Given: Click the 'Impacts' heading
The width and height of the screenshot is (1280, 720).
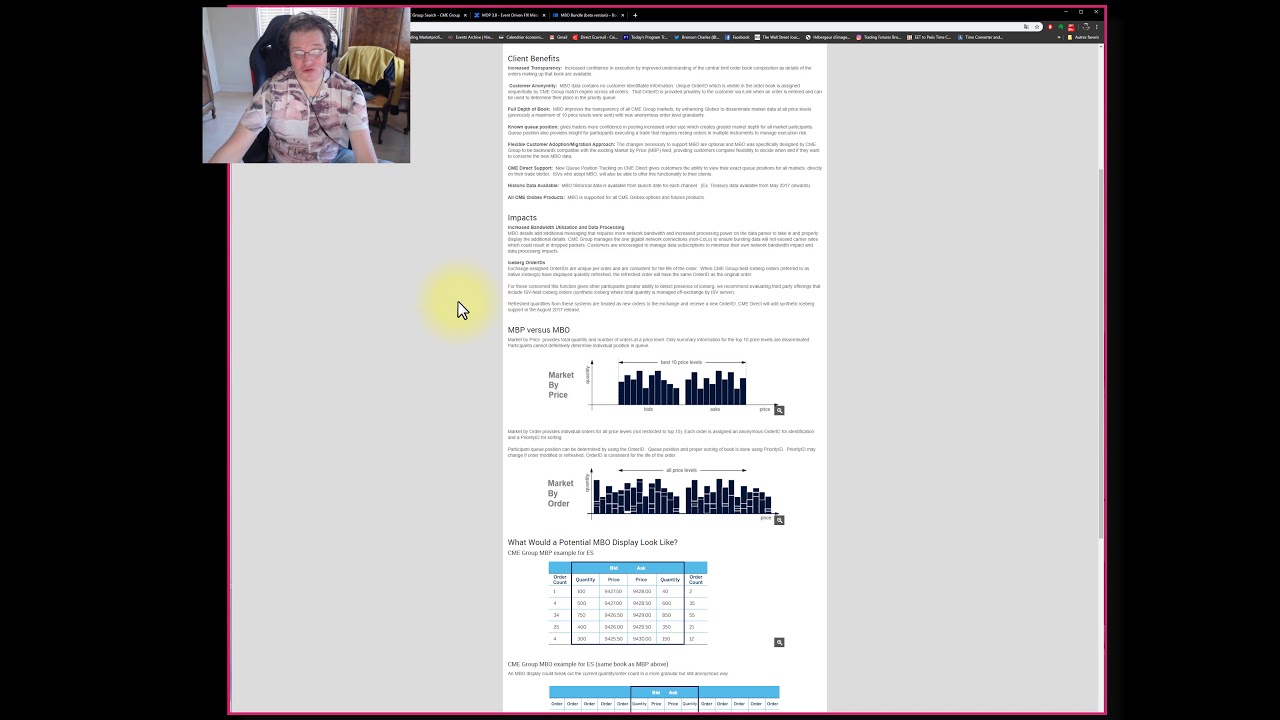Looking at the screenshot, I should point(522,217).
